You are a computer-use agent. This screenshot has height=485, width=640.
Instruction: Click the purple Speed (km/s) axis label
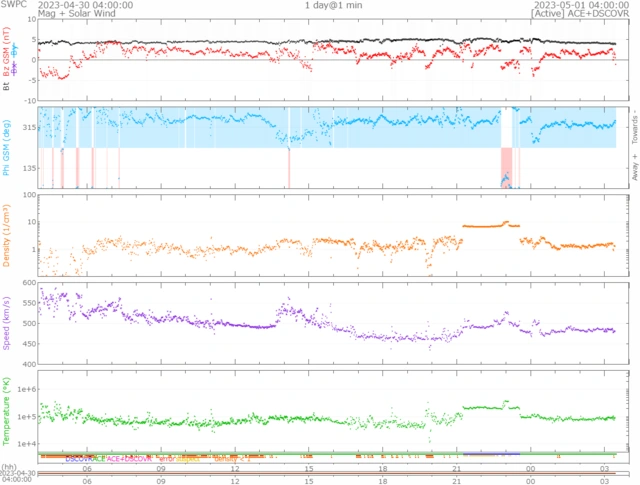(x=8, y=324)
